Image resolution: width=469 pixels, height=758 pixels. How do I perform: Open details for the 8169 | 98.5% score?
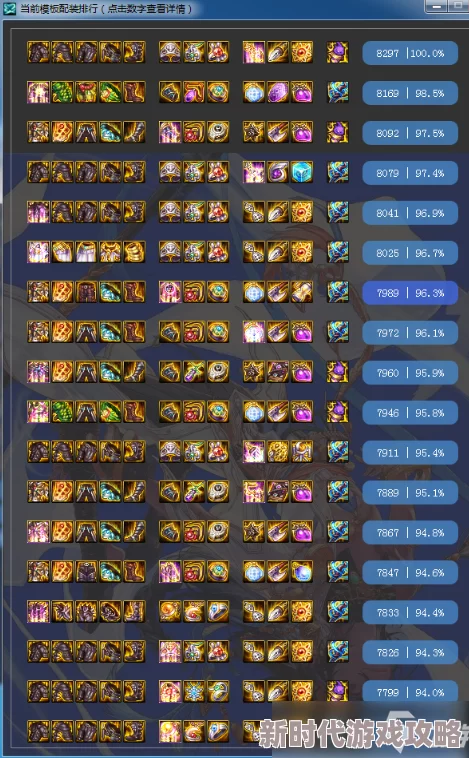pyautogui.click(x=410, y=93)
